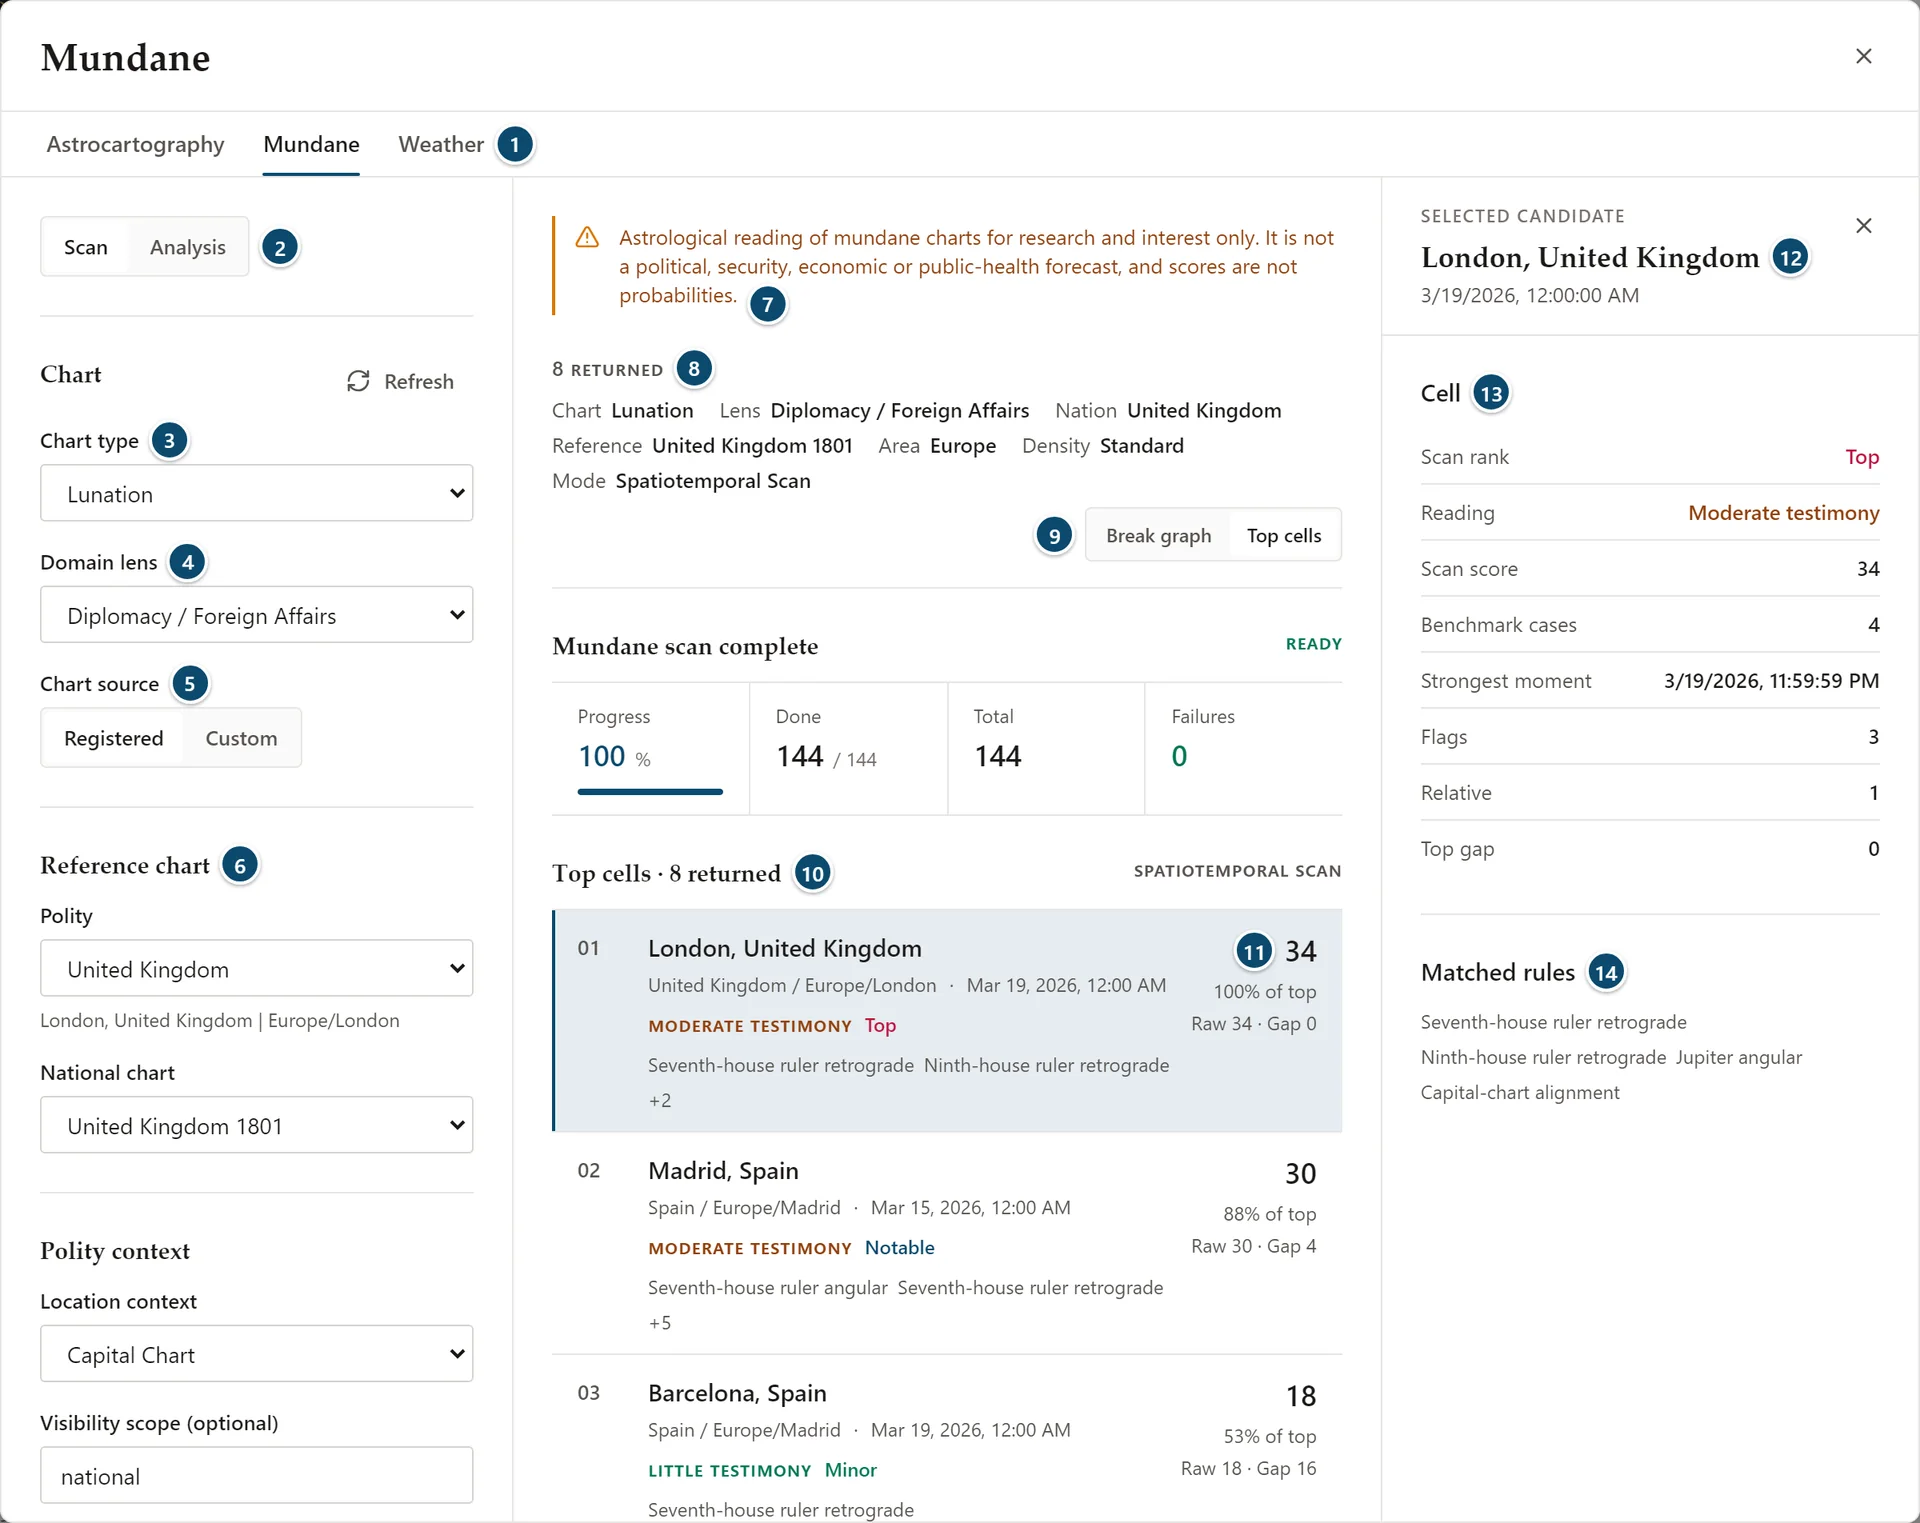Viewport: 1920px width, 1523px height.
Task: Click the Refresh icon in Chart section
Action: click(358, 381)
